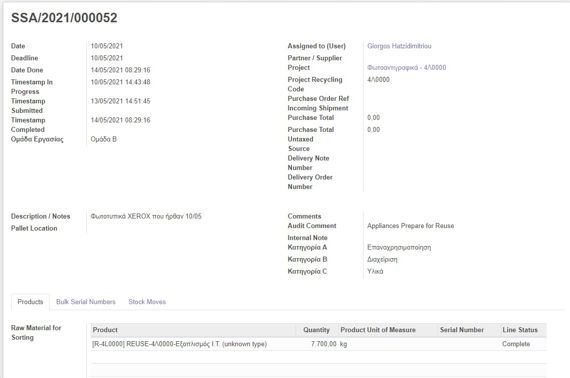This screenshot has height=378, width=570.
Task: Open the Stock Moves tab
Action: pyautogui.click(x=147, y=302)
